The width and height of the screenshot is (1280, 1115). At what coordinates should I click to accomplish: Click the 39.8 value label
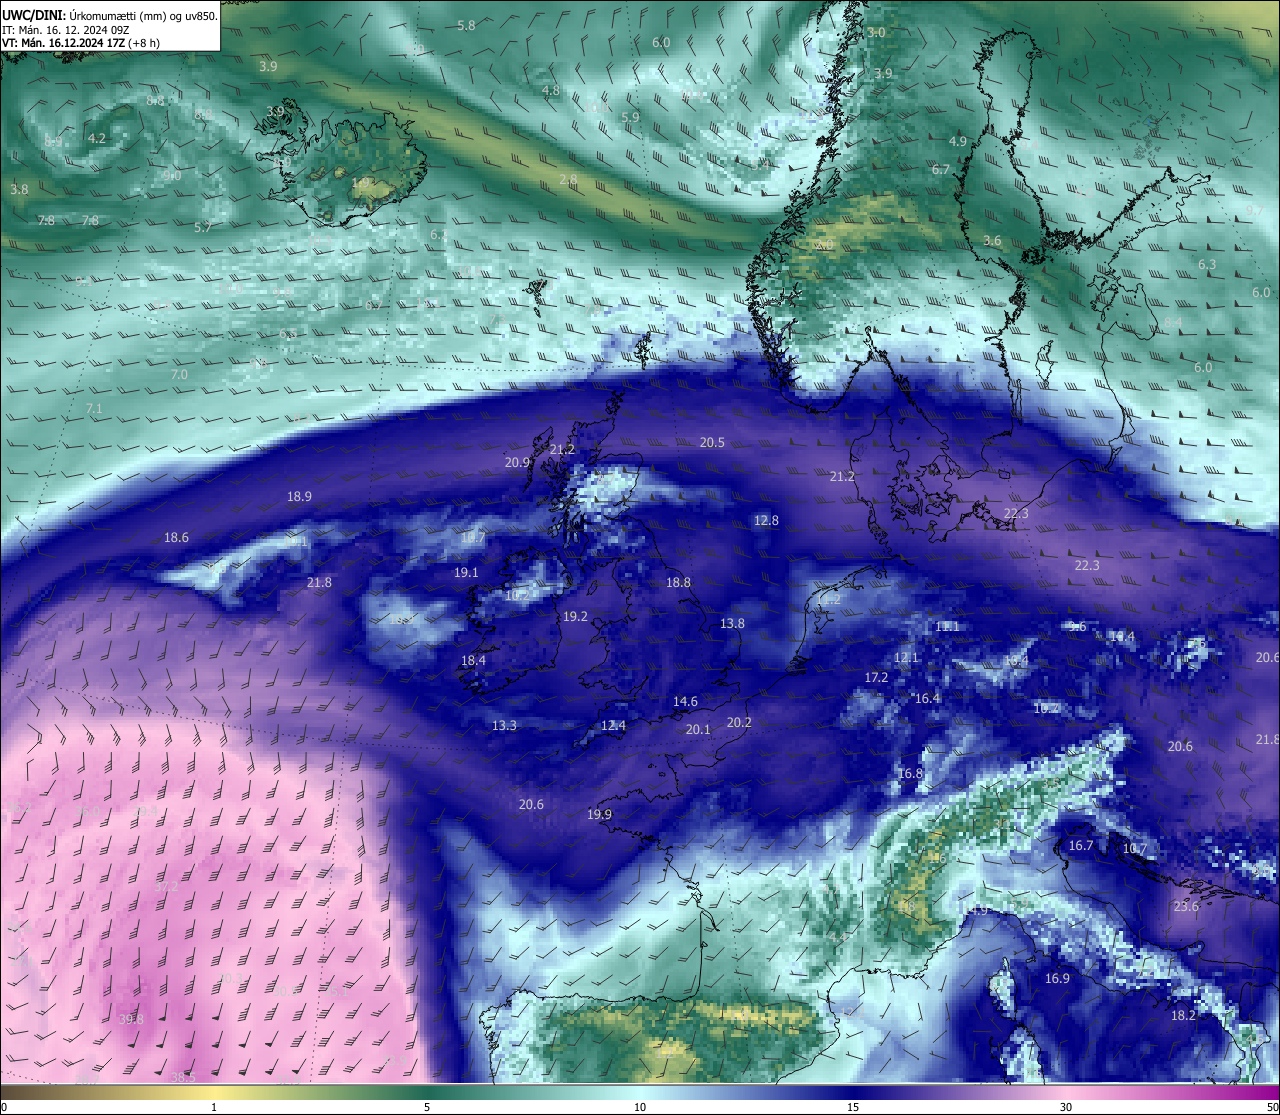[x=131, y=1019]
